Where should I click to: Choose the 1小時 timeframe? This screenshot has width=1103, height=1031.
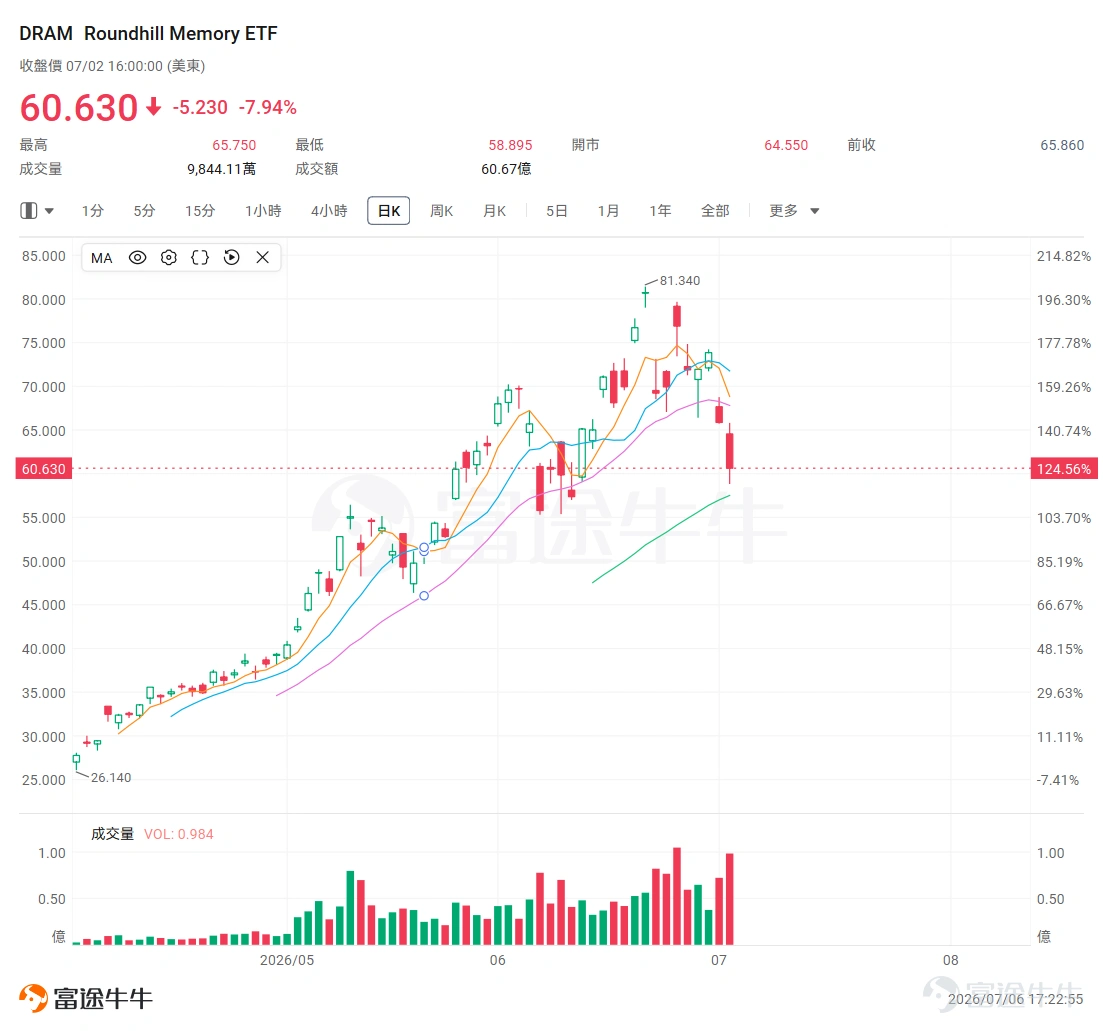click(x=263, y=210)
